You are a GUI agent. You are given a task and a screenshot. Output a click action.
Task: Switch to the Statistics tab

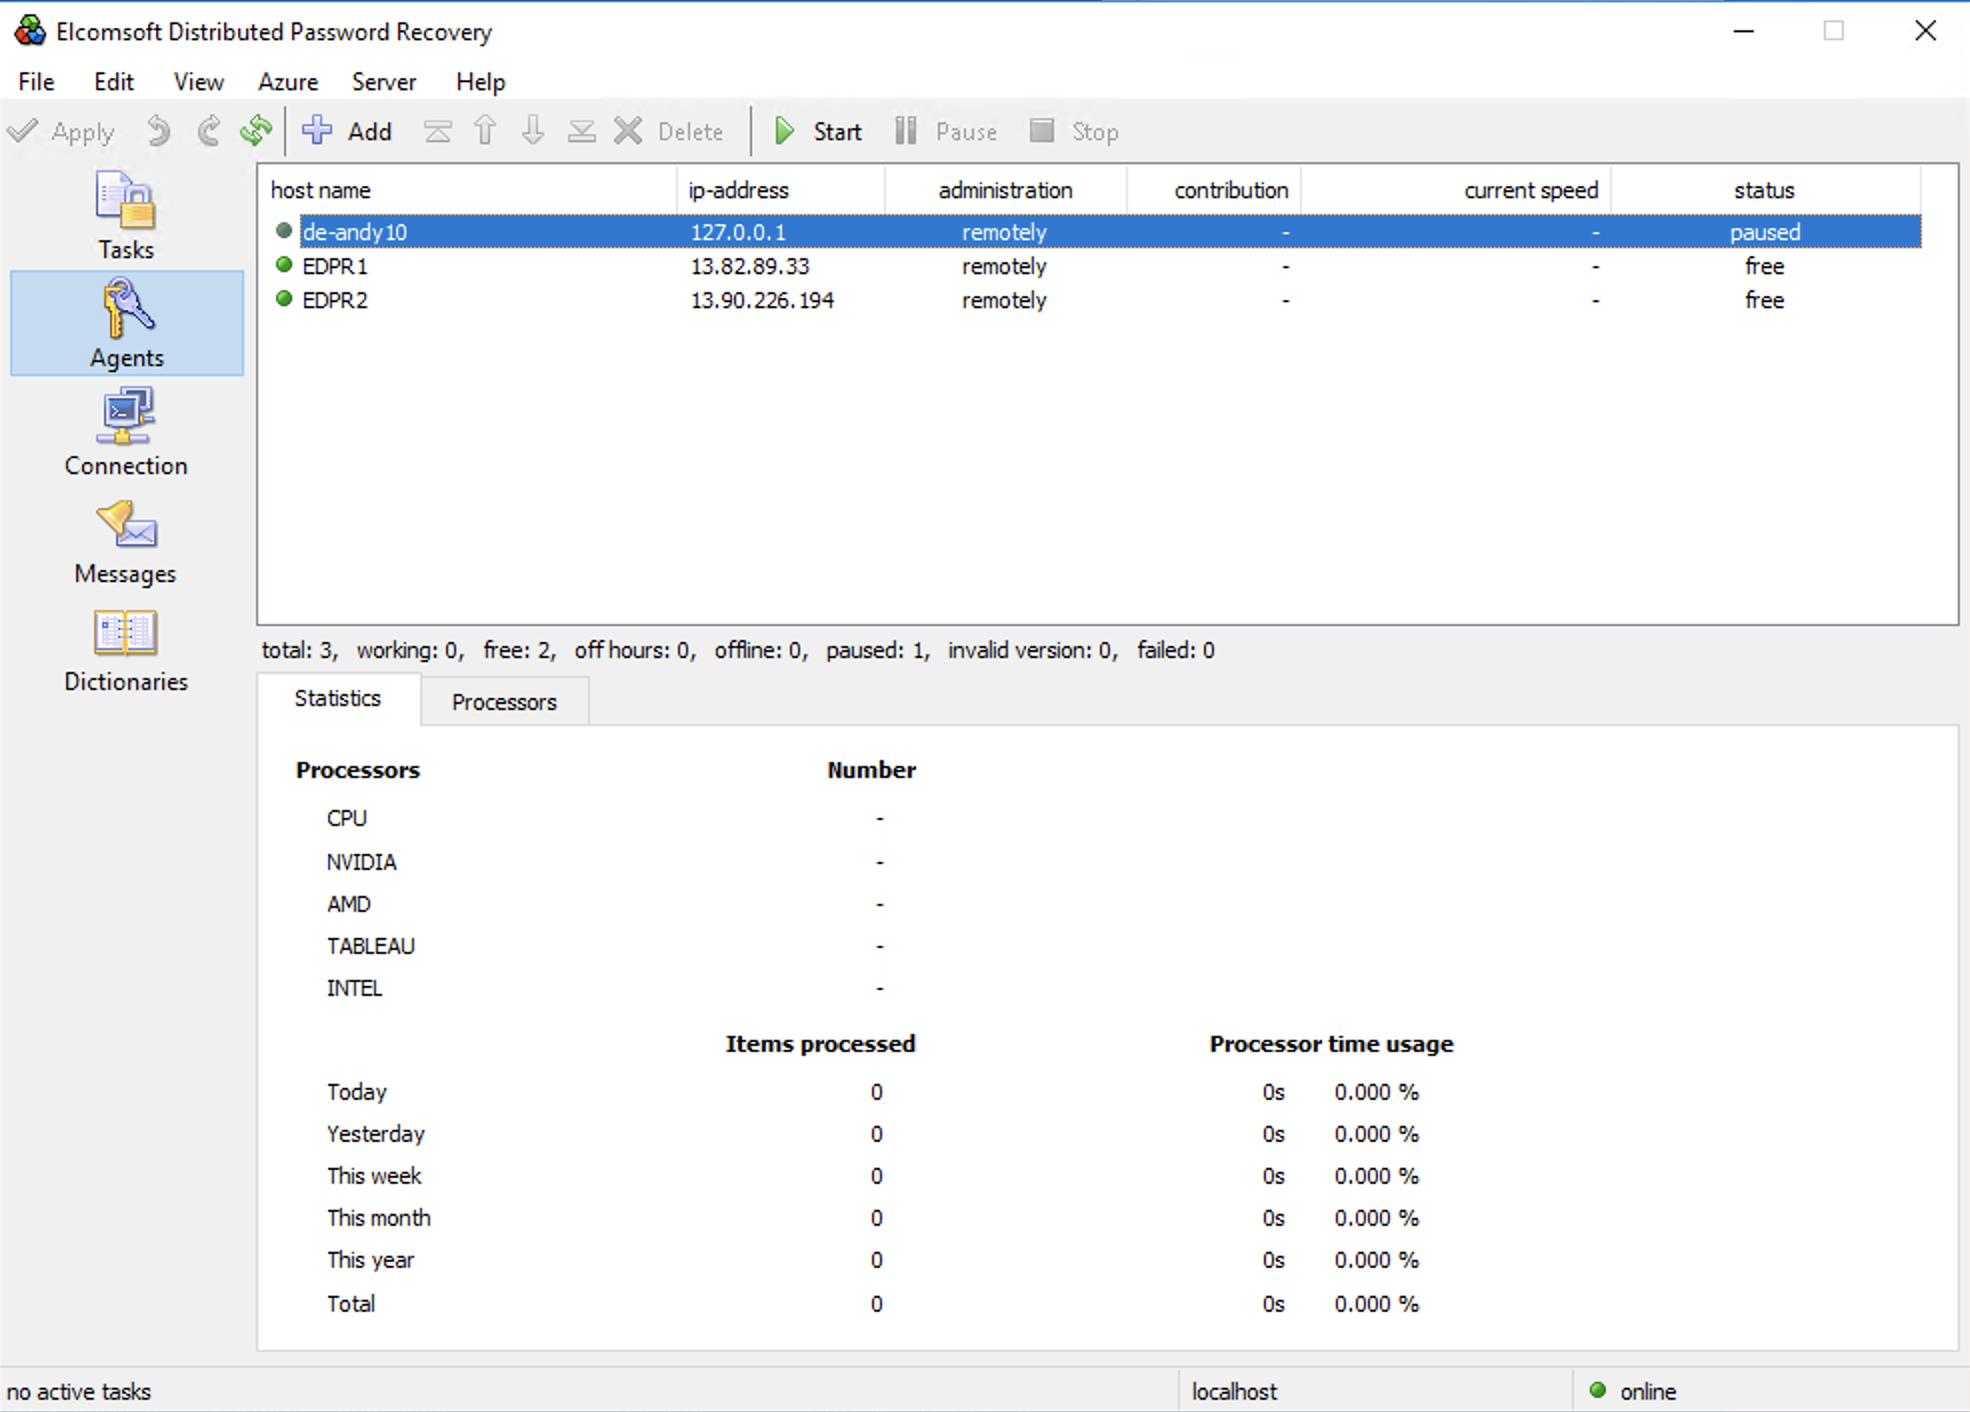338,699
